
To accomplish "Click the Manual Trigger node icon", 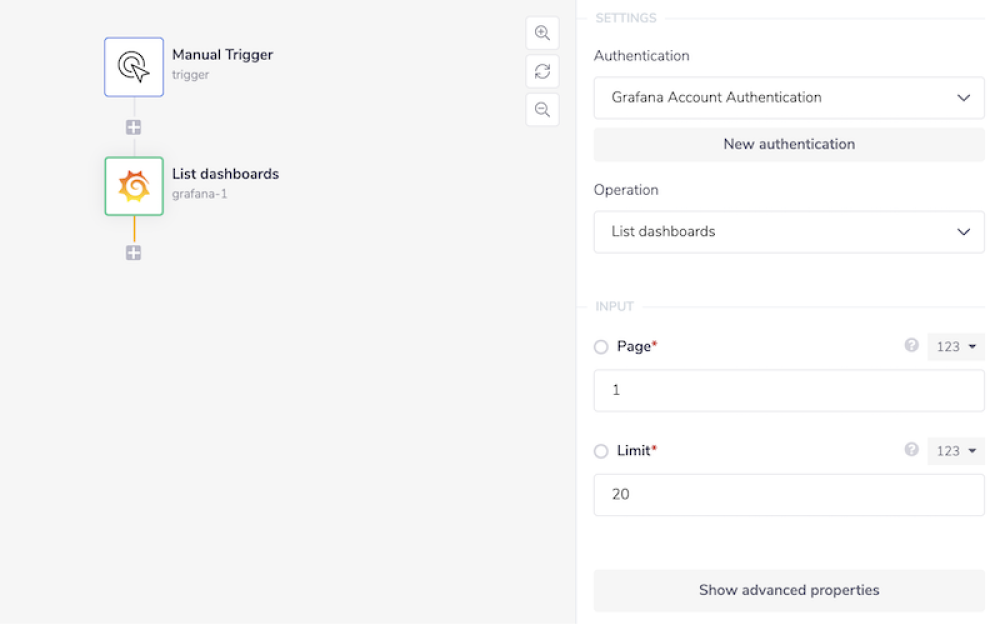I will click(134, 67).
